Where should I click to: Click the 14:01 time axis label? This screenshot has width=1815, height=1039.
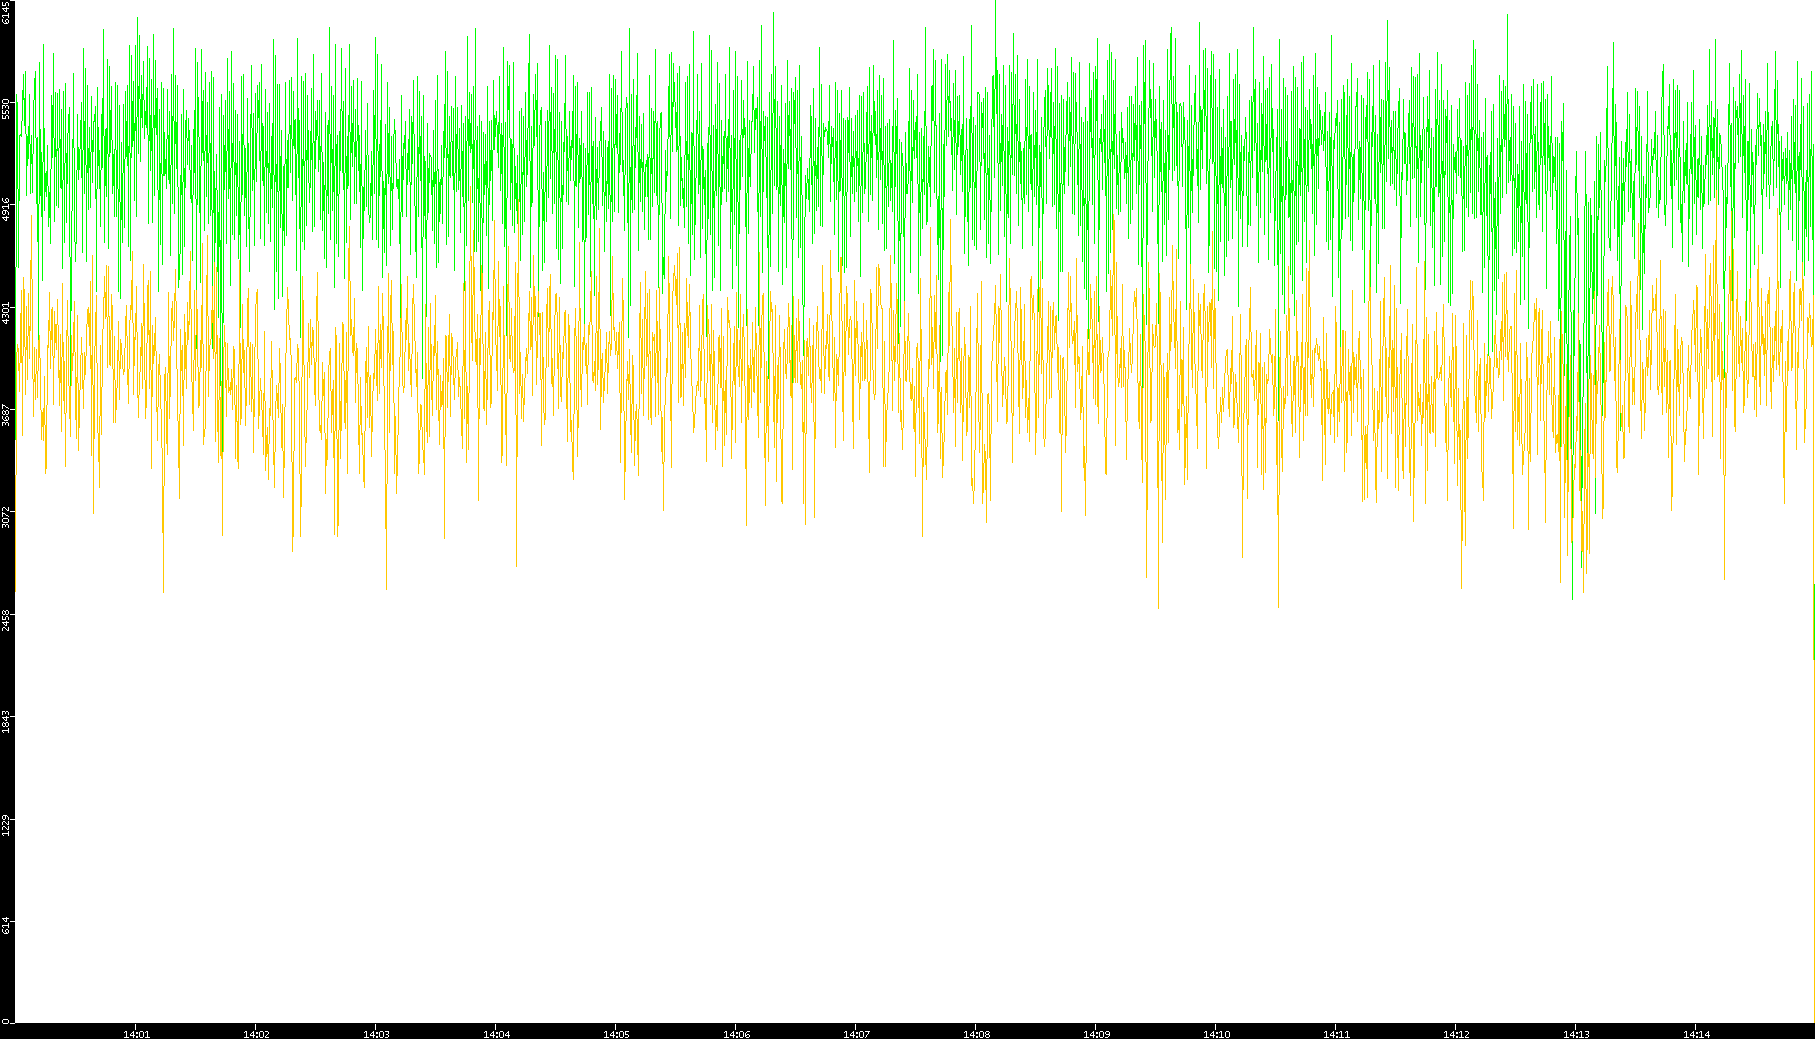point(137,1033)
